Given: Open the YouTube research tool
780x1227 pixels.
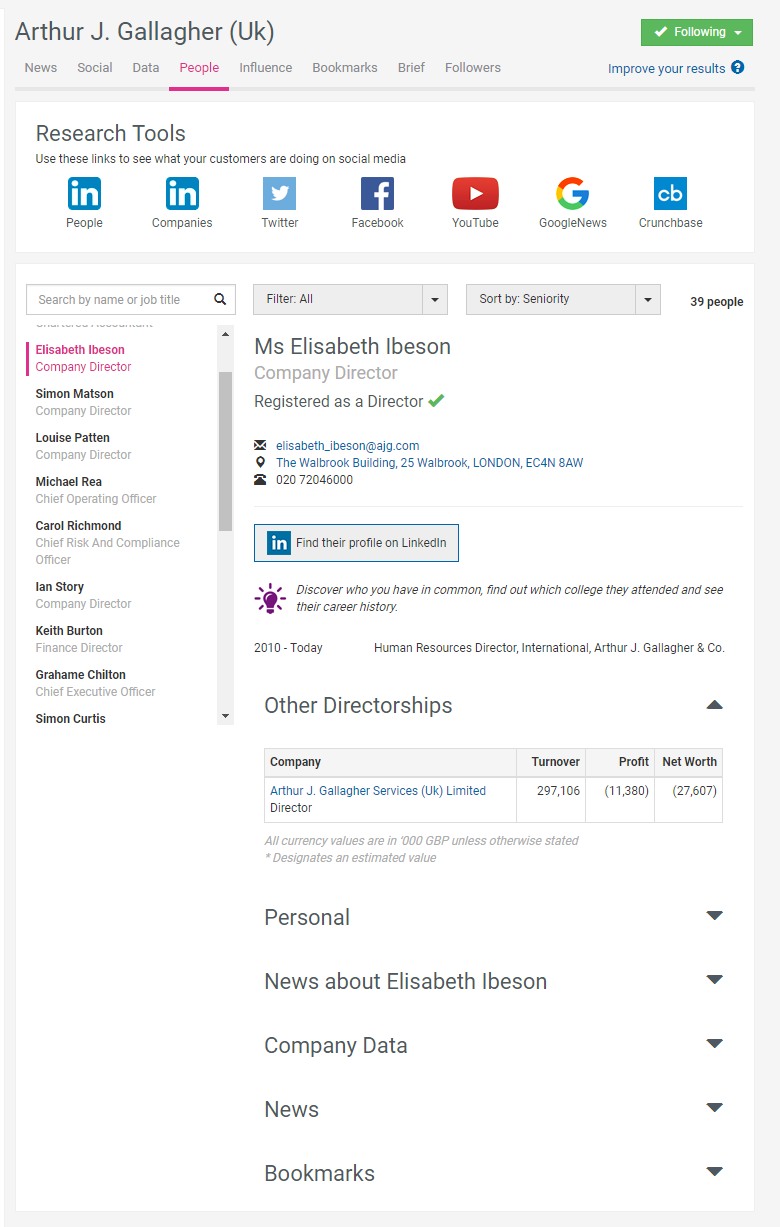Looking at the screenshot, I should (475, 203).
